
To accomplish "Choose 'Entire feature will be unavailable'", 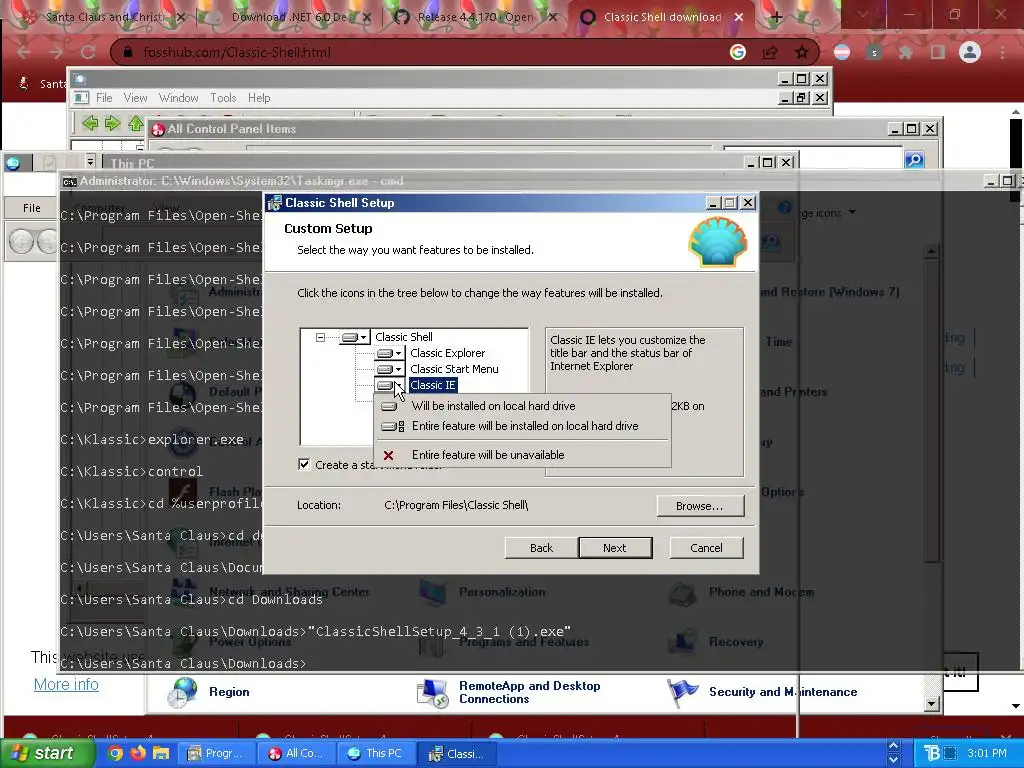I will [x=522, y=455].
